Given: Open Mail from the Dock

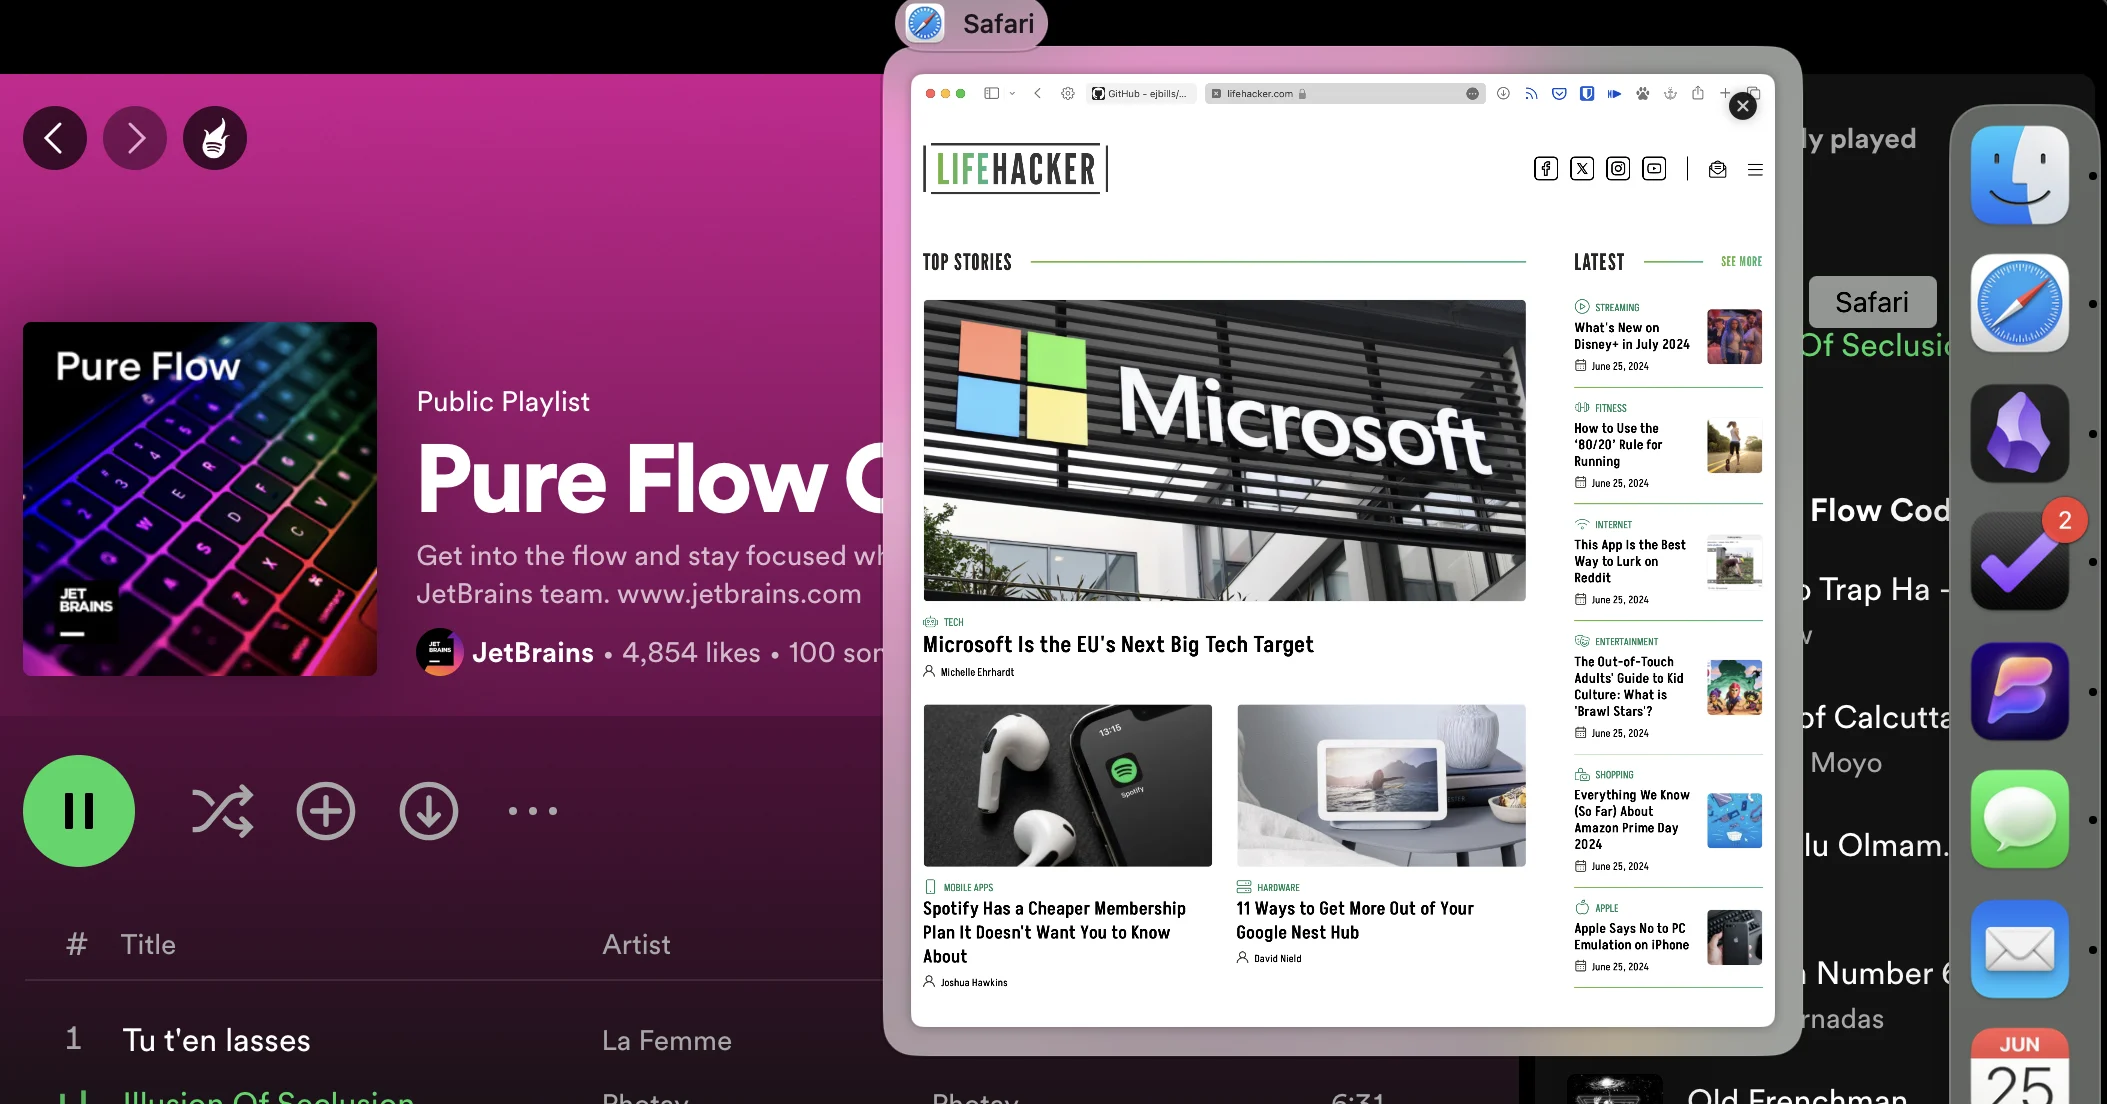Looking at the screenshot, I should click(2020, 949).
